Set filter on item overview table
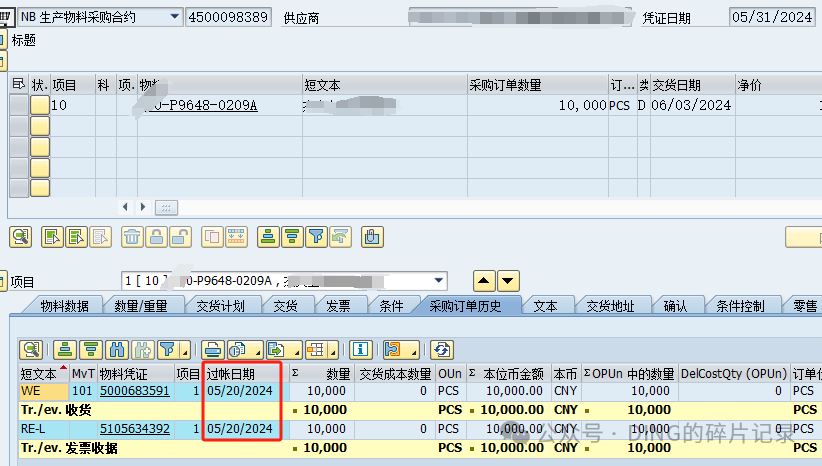 coord(316,237)
